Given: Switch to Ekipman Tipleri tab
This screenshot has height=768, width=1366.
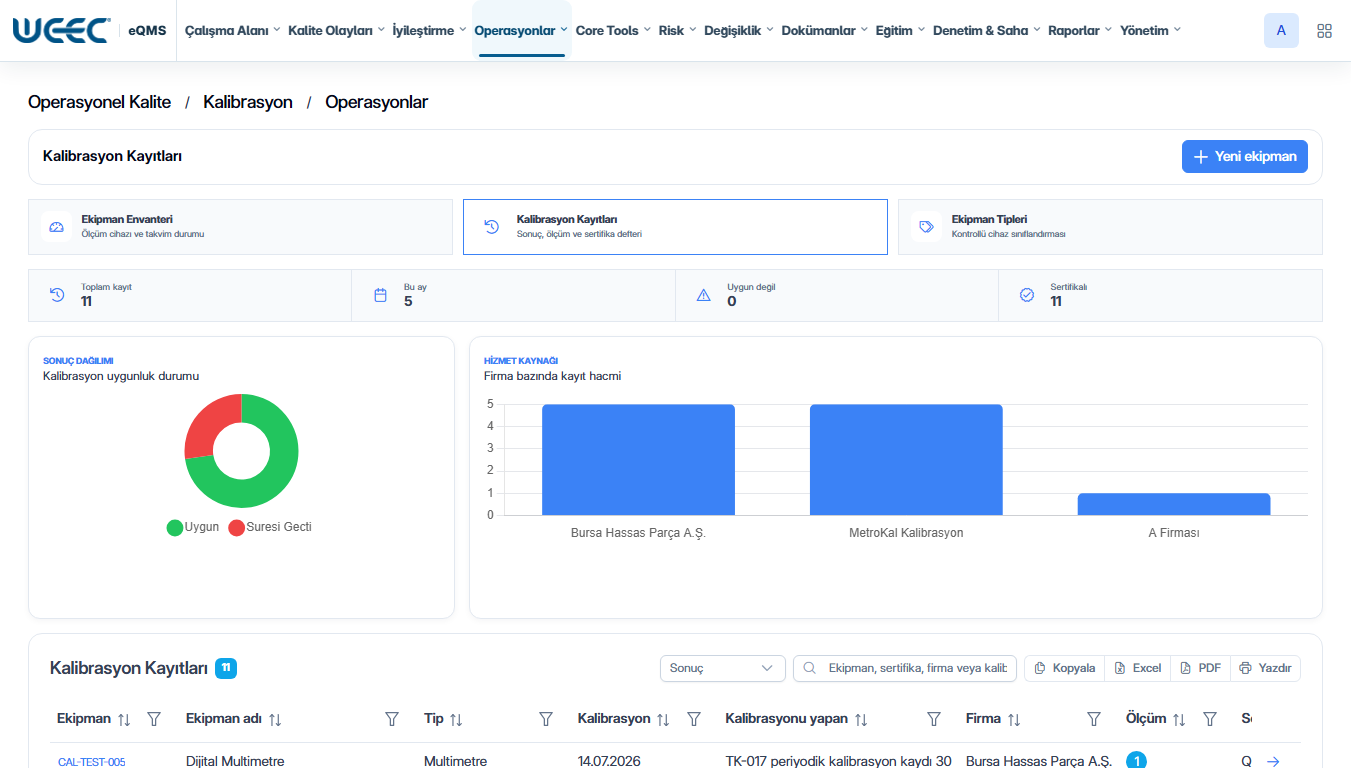Looking at the screenshot, I should tap(1110, 227).
